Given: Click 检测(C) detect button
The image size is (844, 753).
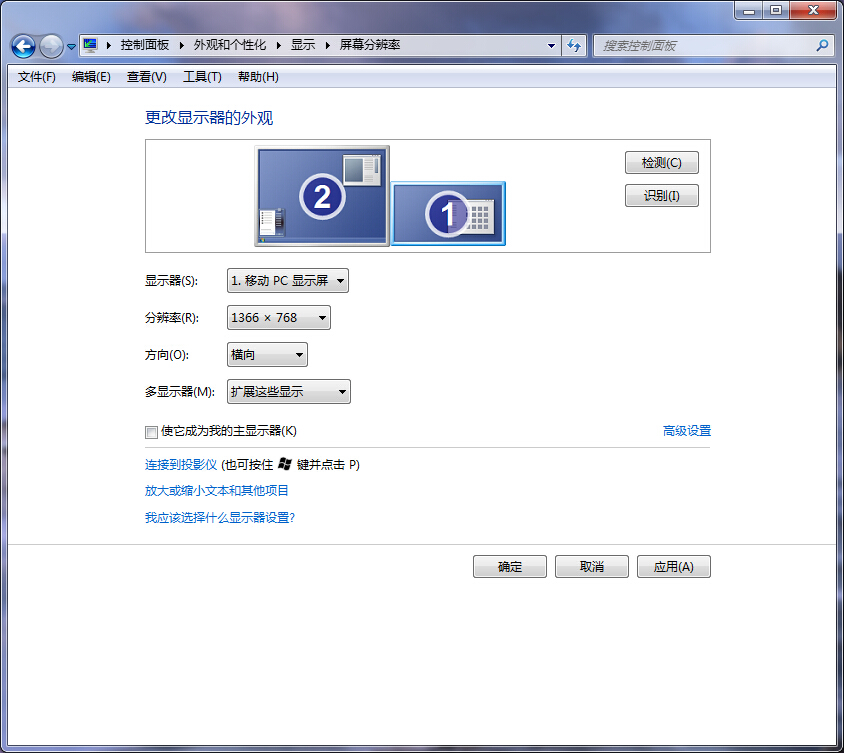Looking at the screenshot, I should (x=662, y=163).
